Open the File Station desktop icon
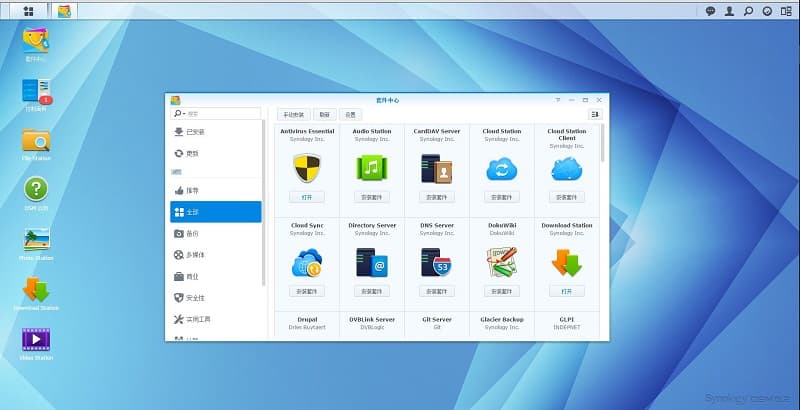 [x=36, y=140]
